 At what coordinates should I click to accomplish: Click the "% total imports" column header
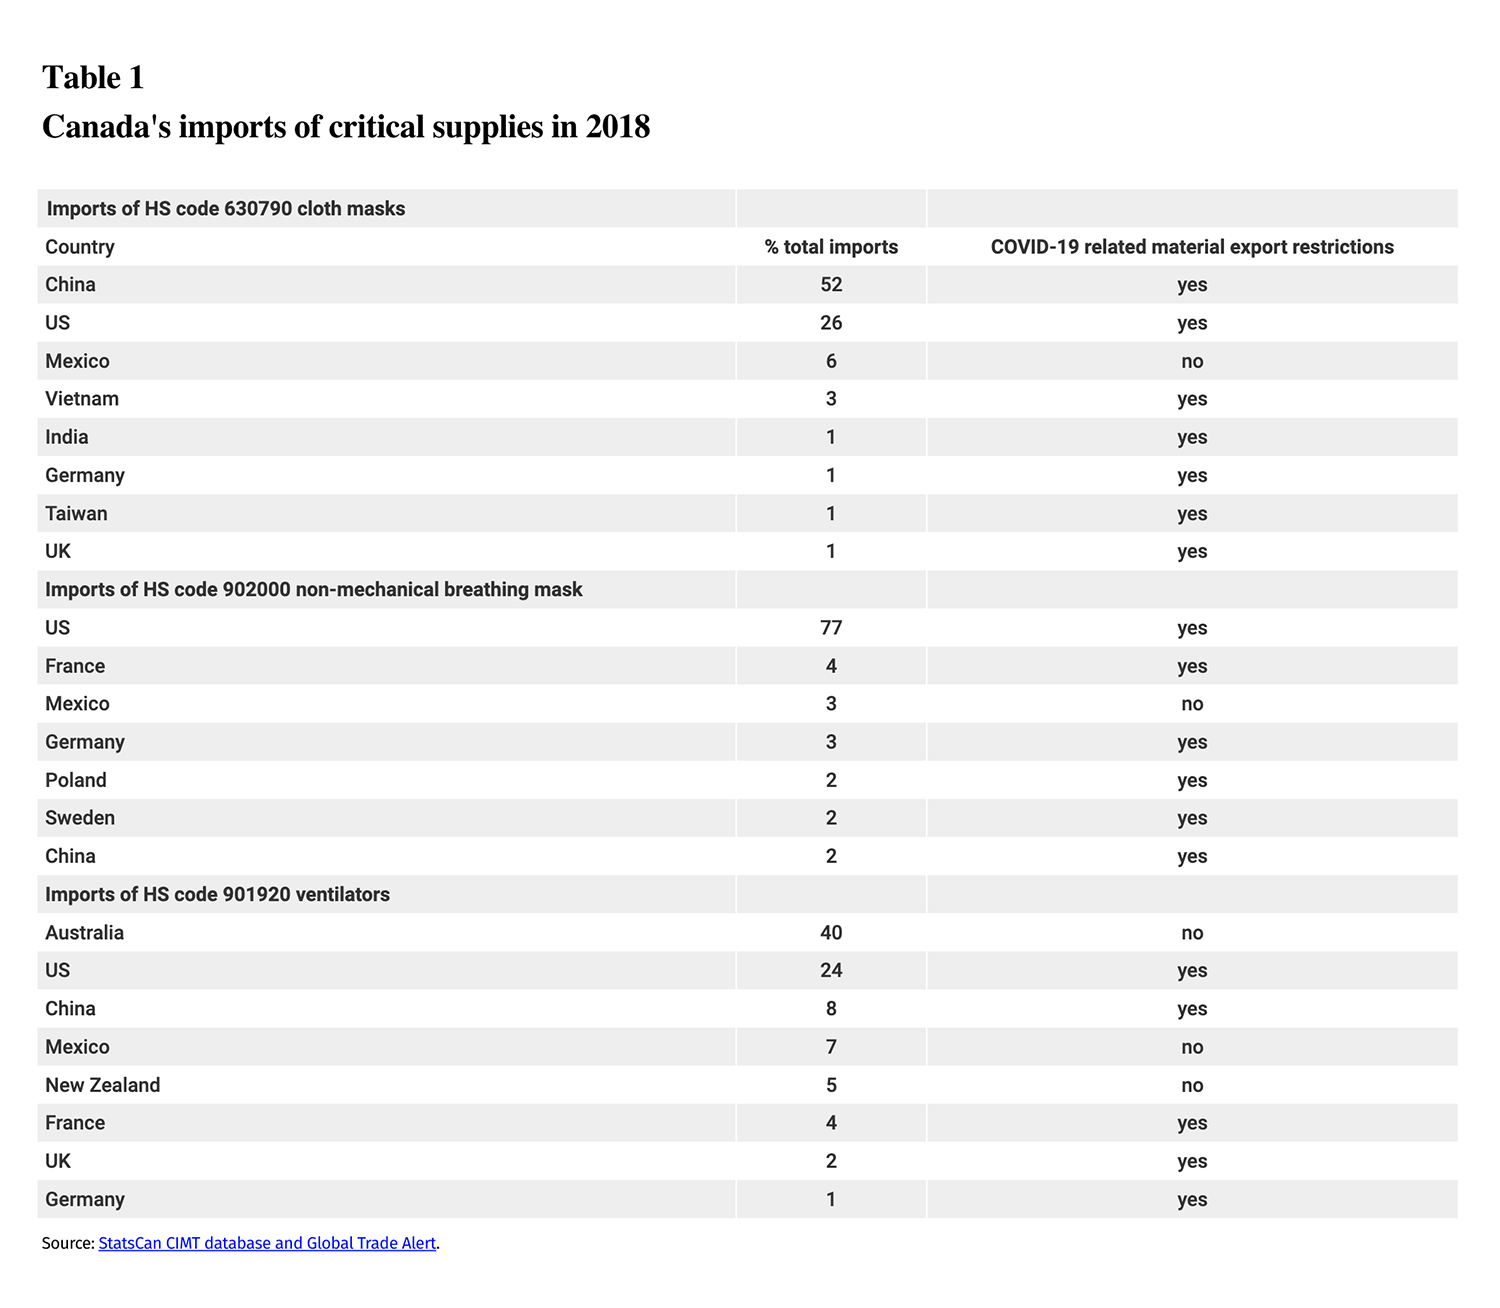tap(831, 247)
